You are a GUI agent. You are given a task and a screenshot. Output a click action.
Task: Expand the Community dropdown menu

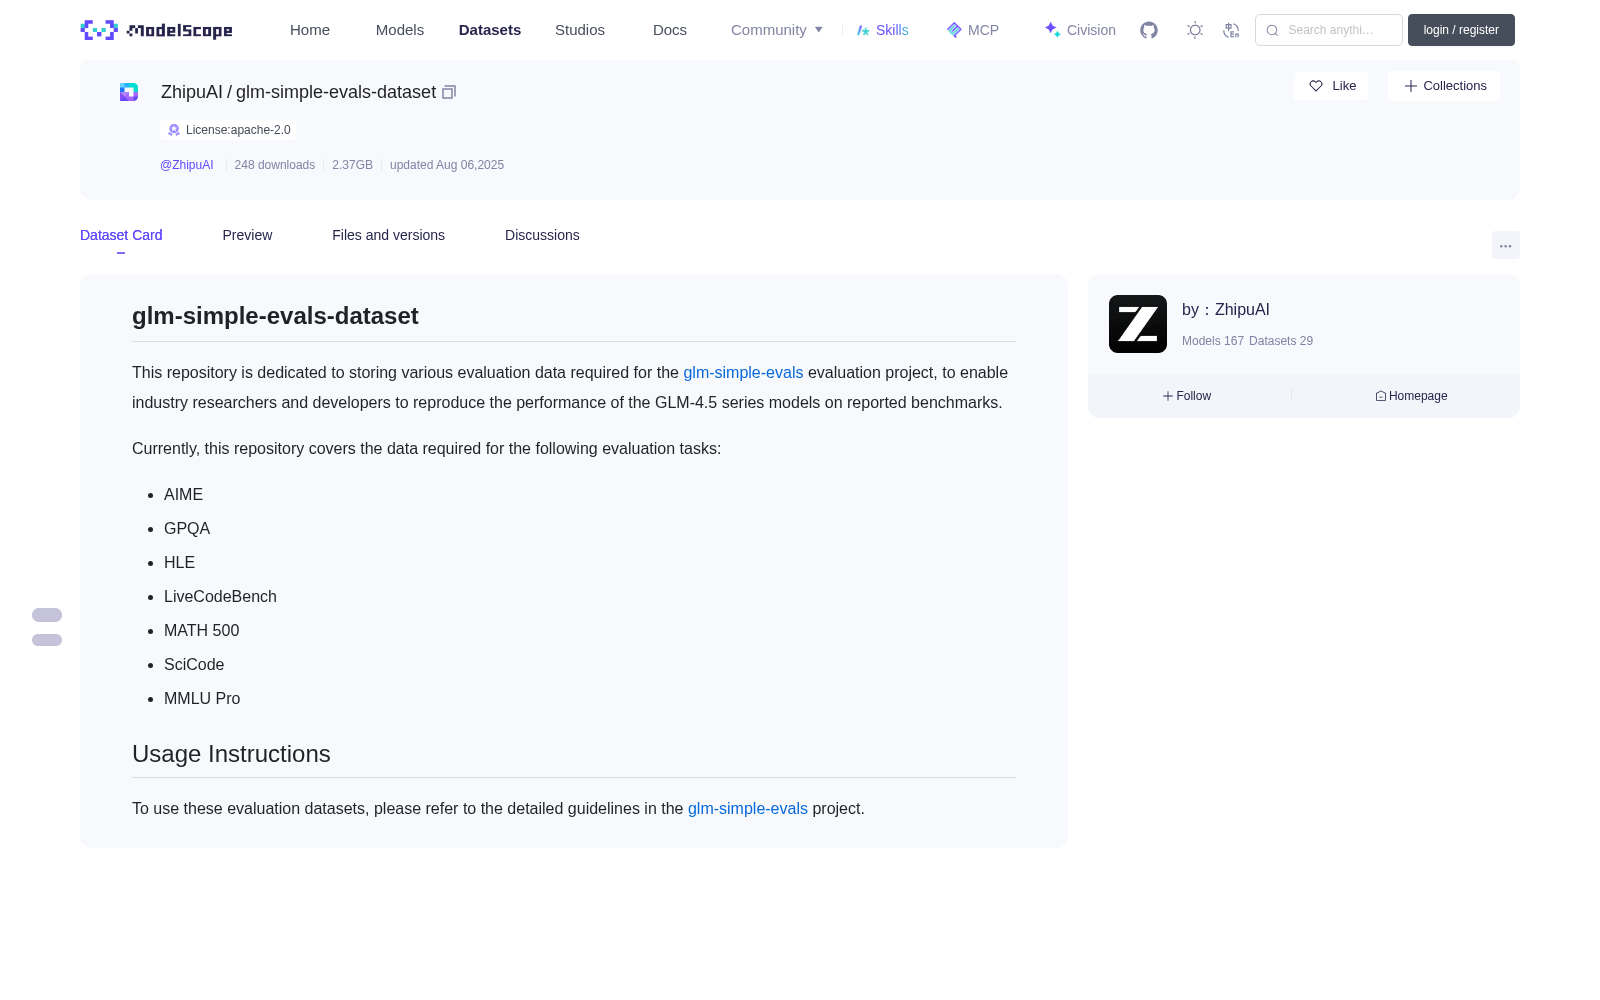click(x=777, y=30)
